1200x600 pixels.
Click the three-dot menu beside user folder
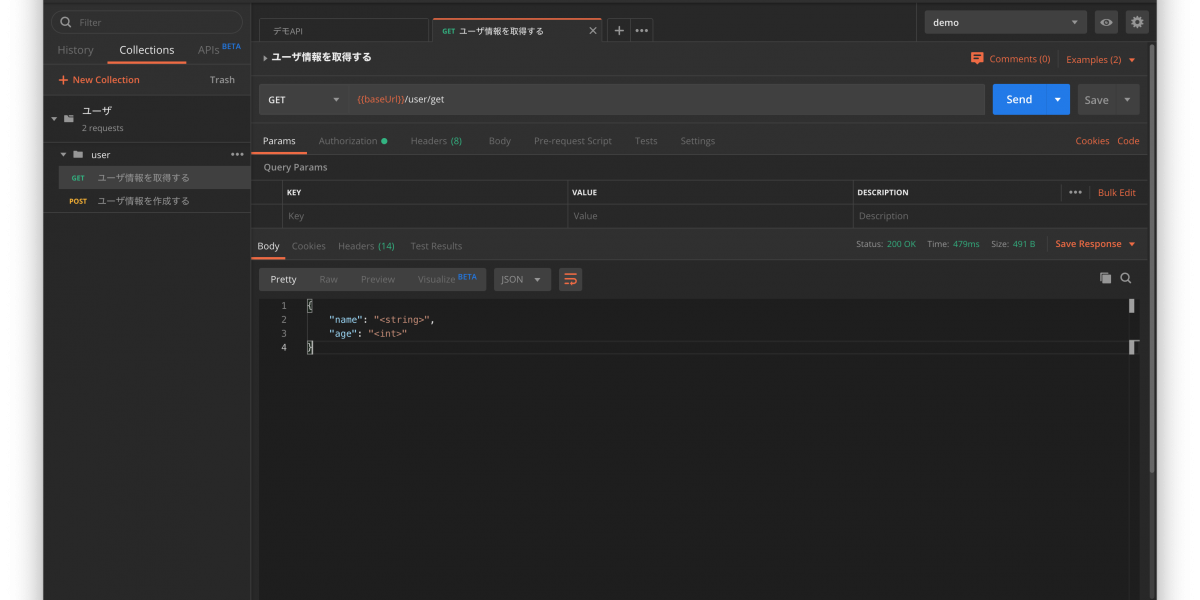pyautogui.click(x=237, y=155)
